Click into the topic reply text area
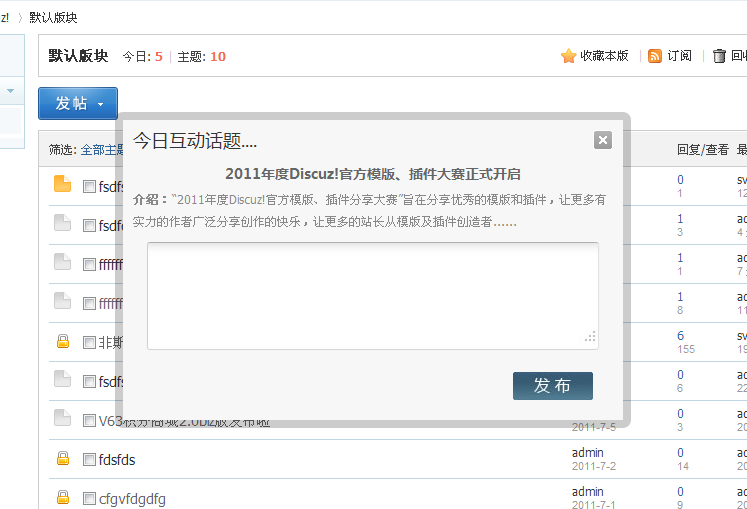Image resolution: width=747 pixels, height=509 pixels. tap(373, 296)
